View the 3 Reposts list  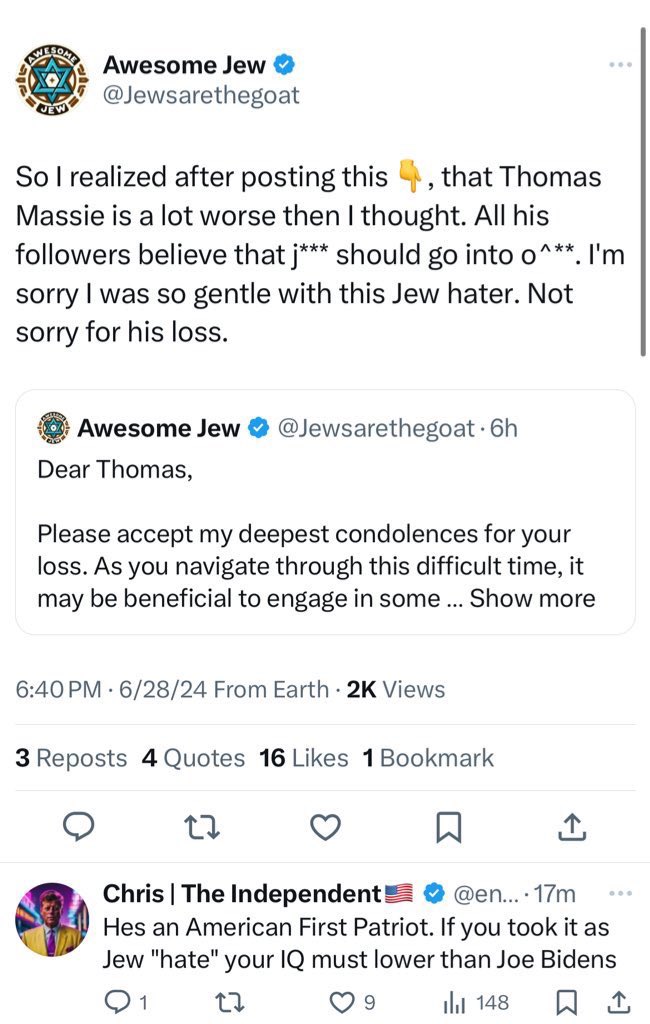(71, 758)
